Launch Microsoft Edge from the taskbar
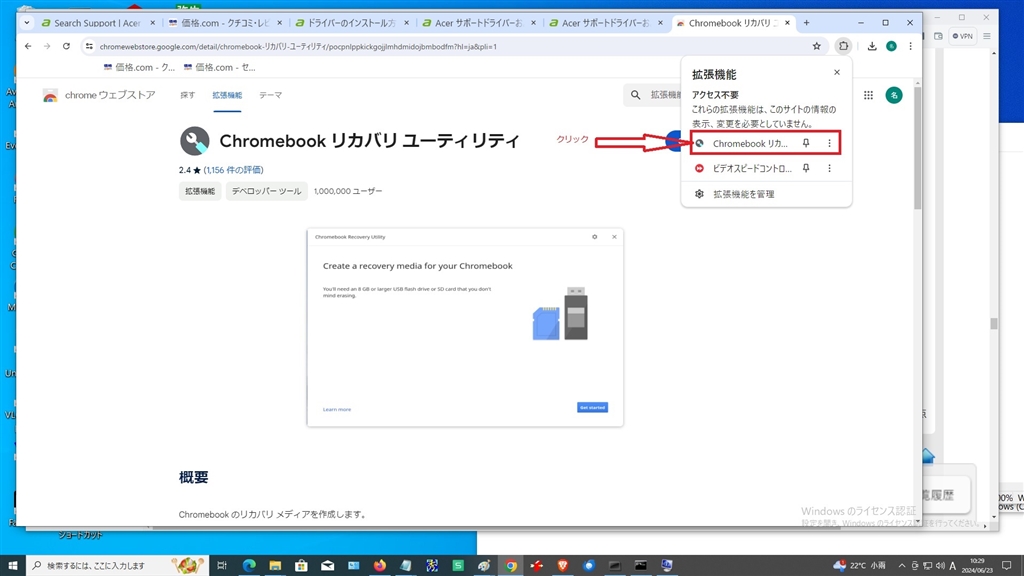 click(249, 566)
